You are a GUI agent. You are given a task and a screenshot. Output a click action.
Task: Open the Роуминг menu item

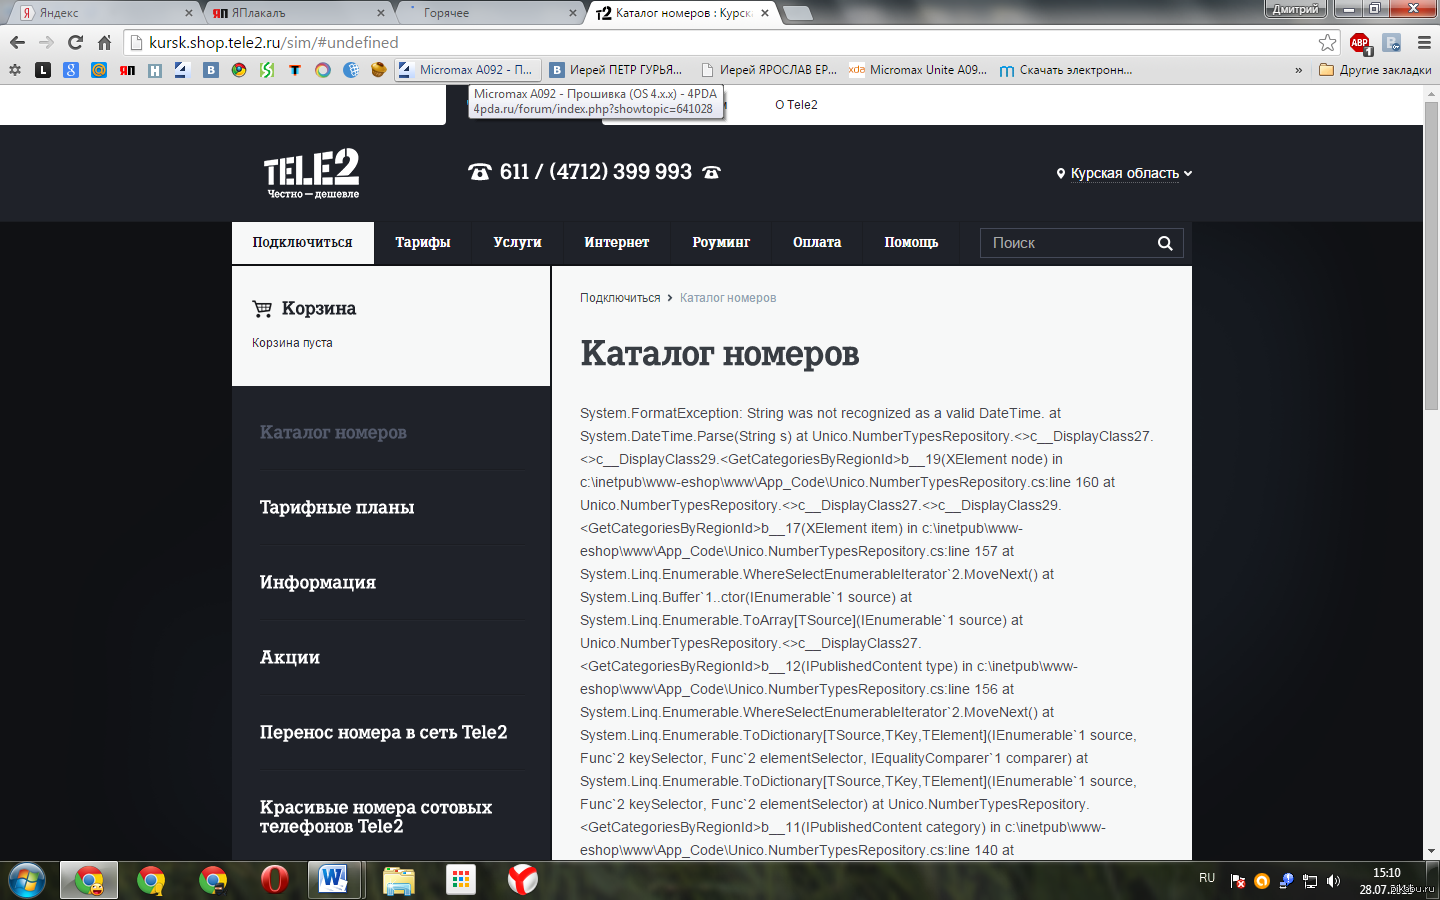point(721,243)
